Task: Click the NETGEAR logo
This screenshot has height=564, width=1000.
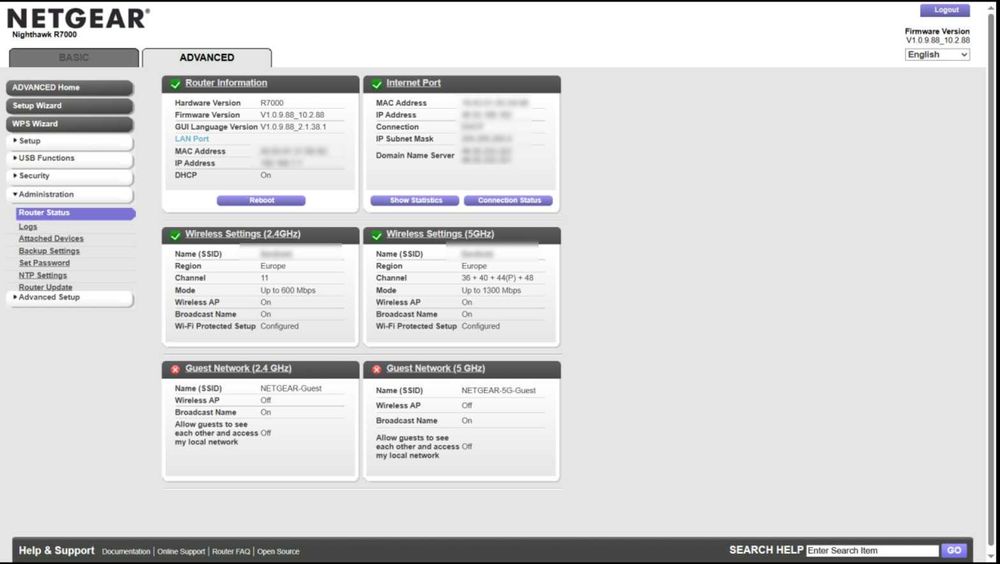Action: pyautogui.click(x=78, y=19)
